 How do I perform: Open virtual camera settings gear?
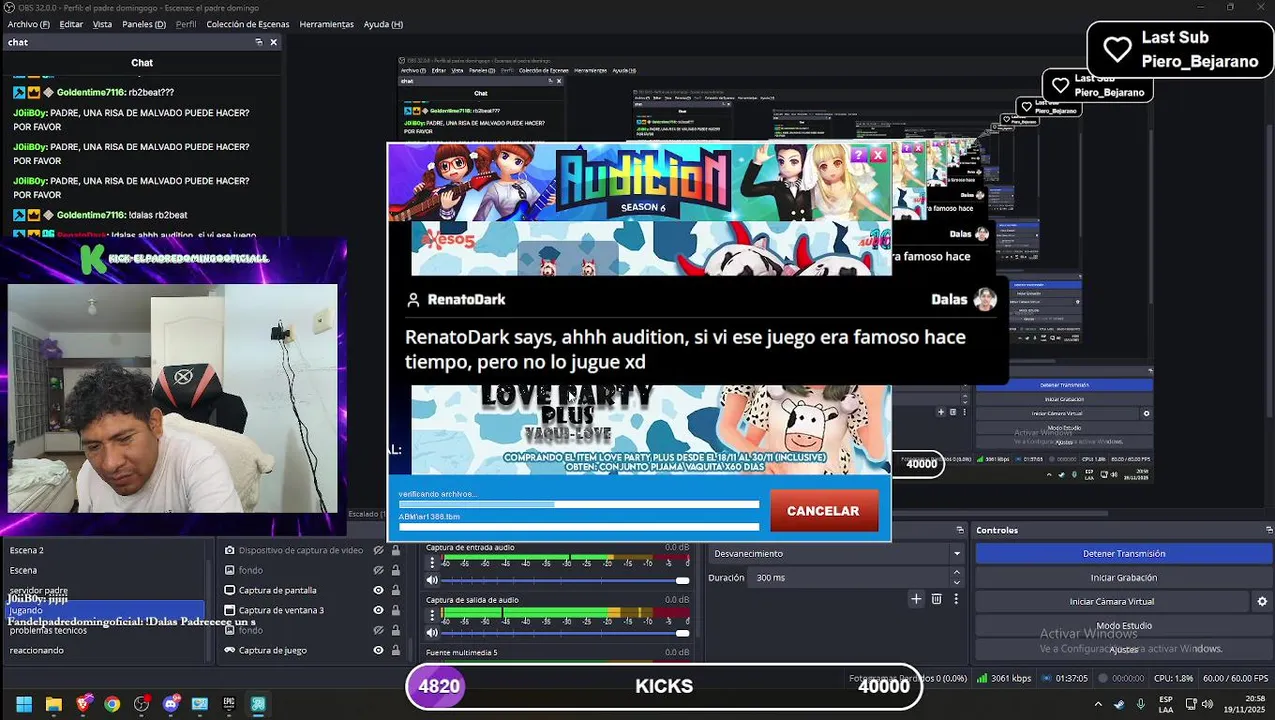[1262, 602]
